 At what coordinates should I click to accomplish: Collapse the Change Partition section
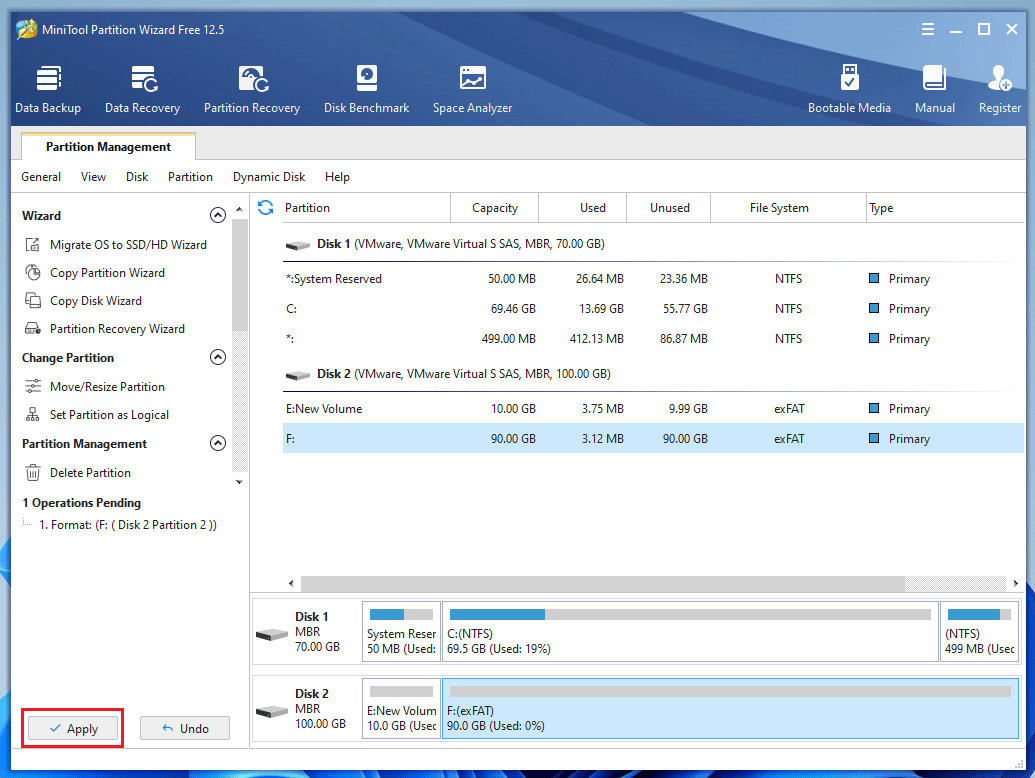(x=218, y=357)
